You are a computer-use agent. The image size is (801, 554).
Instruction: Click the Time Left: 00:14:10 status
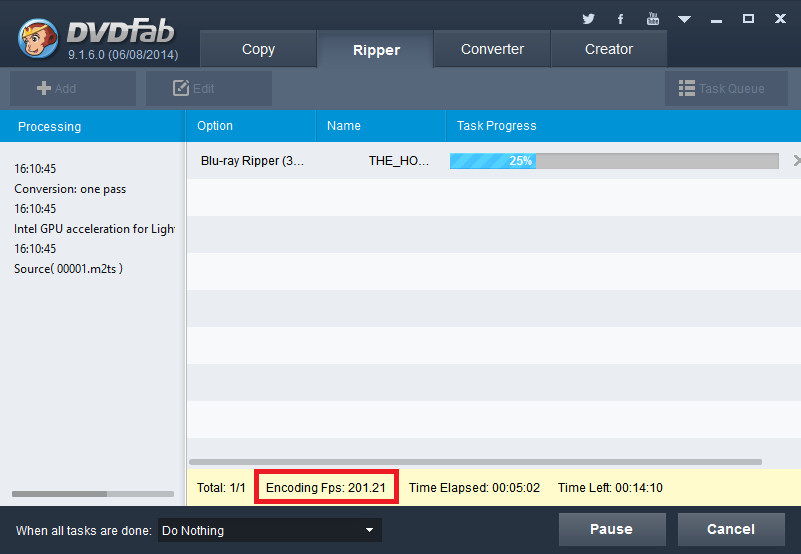coord(610,488)
